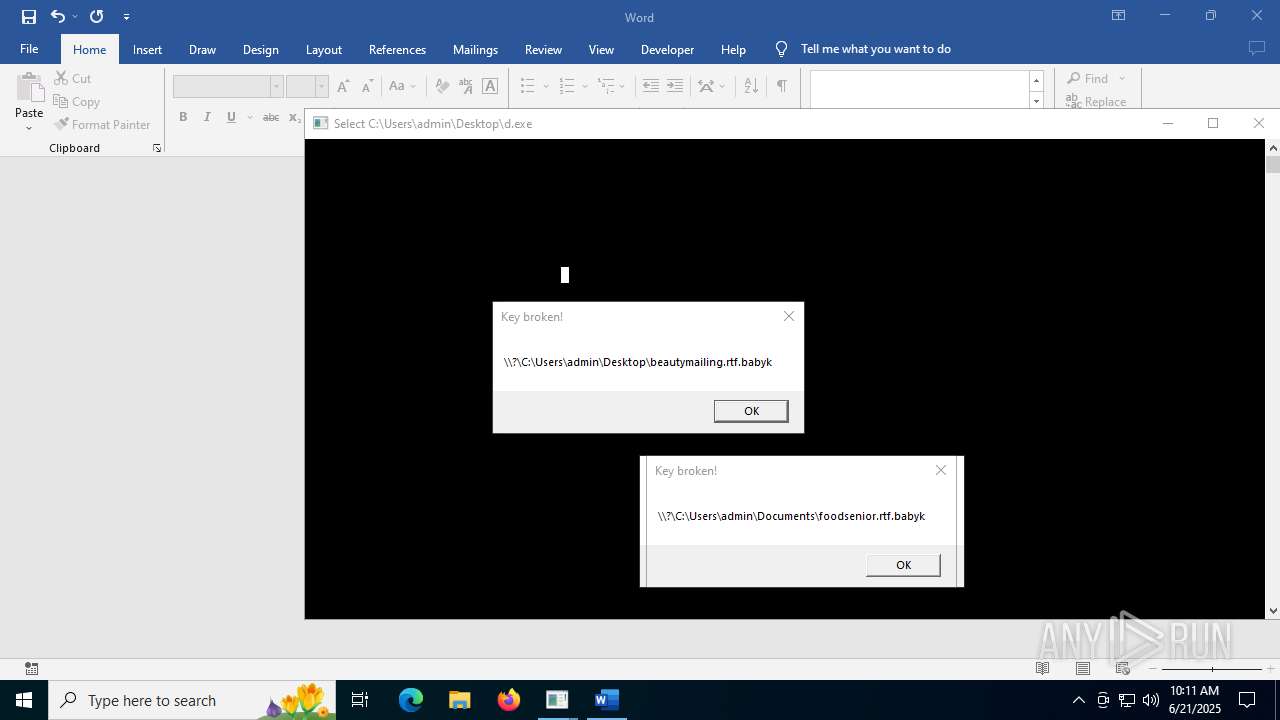
Task: Click OK on the foodsenior.rtf.babyk dialog
Action: click(903, 565)
